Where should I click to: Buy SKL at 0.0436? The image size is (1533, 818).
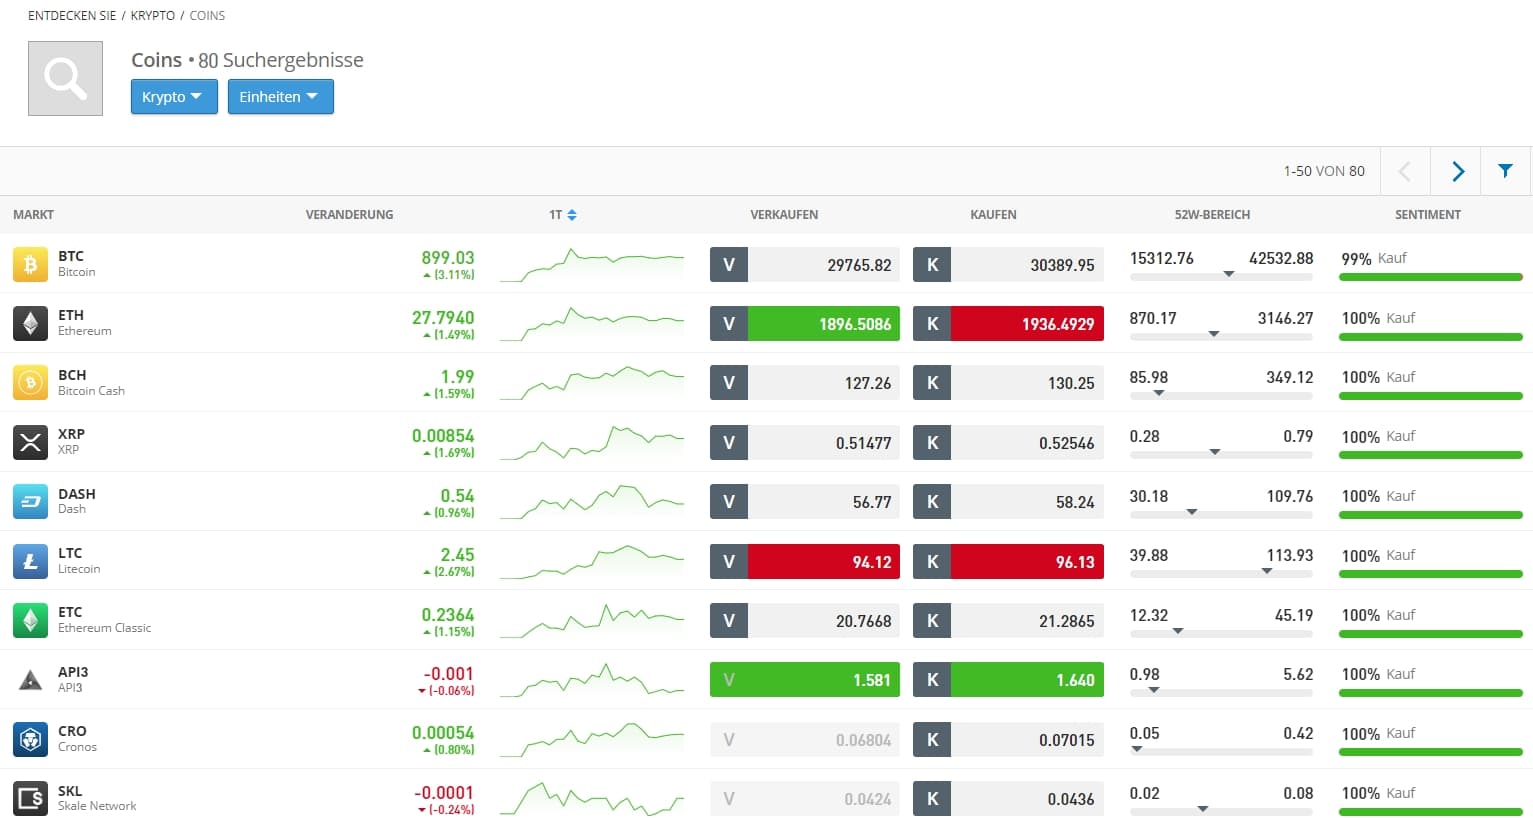coord(1008,799)
